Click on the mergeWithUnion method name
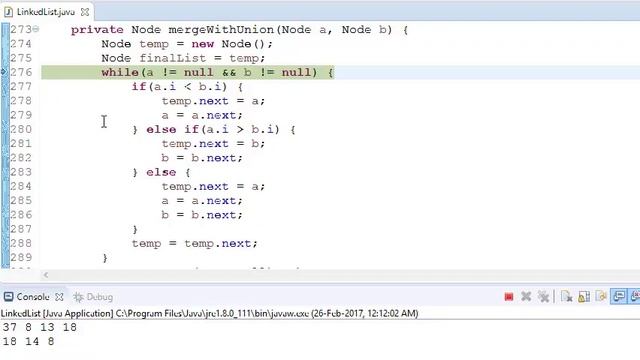The width and height of the screenshot is (640, 360). pyautogui.click(x=221, y=30)
